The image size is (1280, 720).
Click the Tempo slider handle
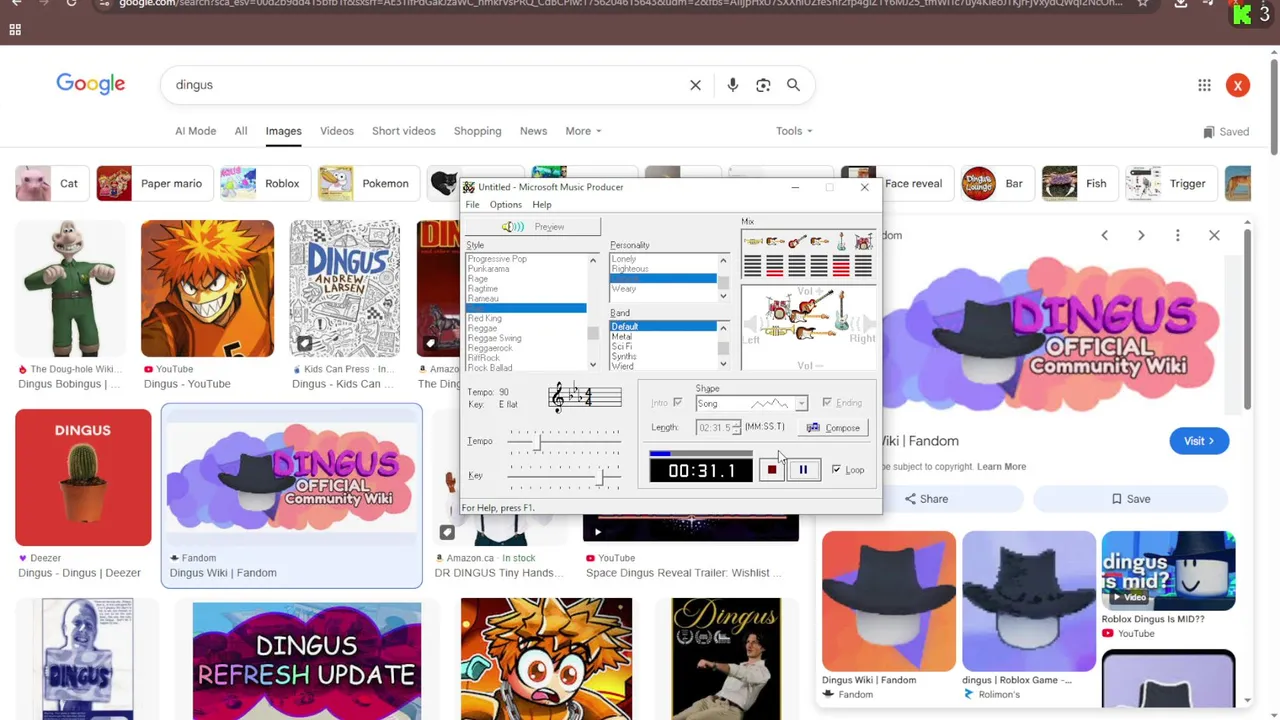(x=539, y=440)
